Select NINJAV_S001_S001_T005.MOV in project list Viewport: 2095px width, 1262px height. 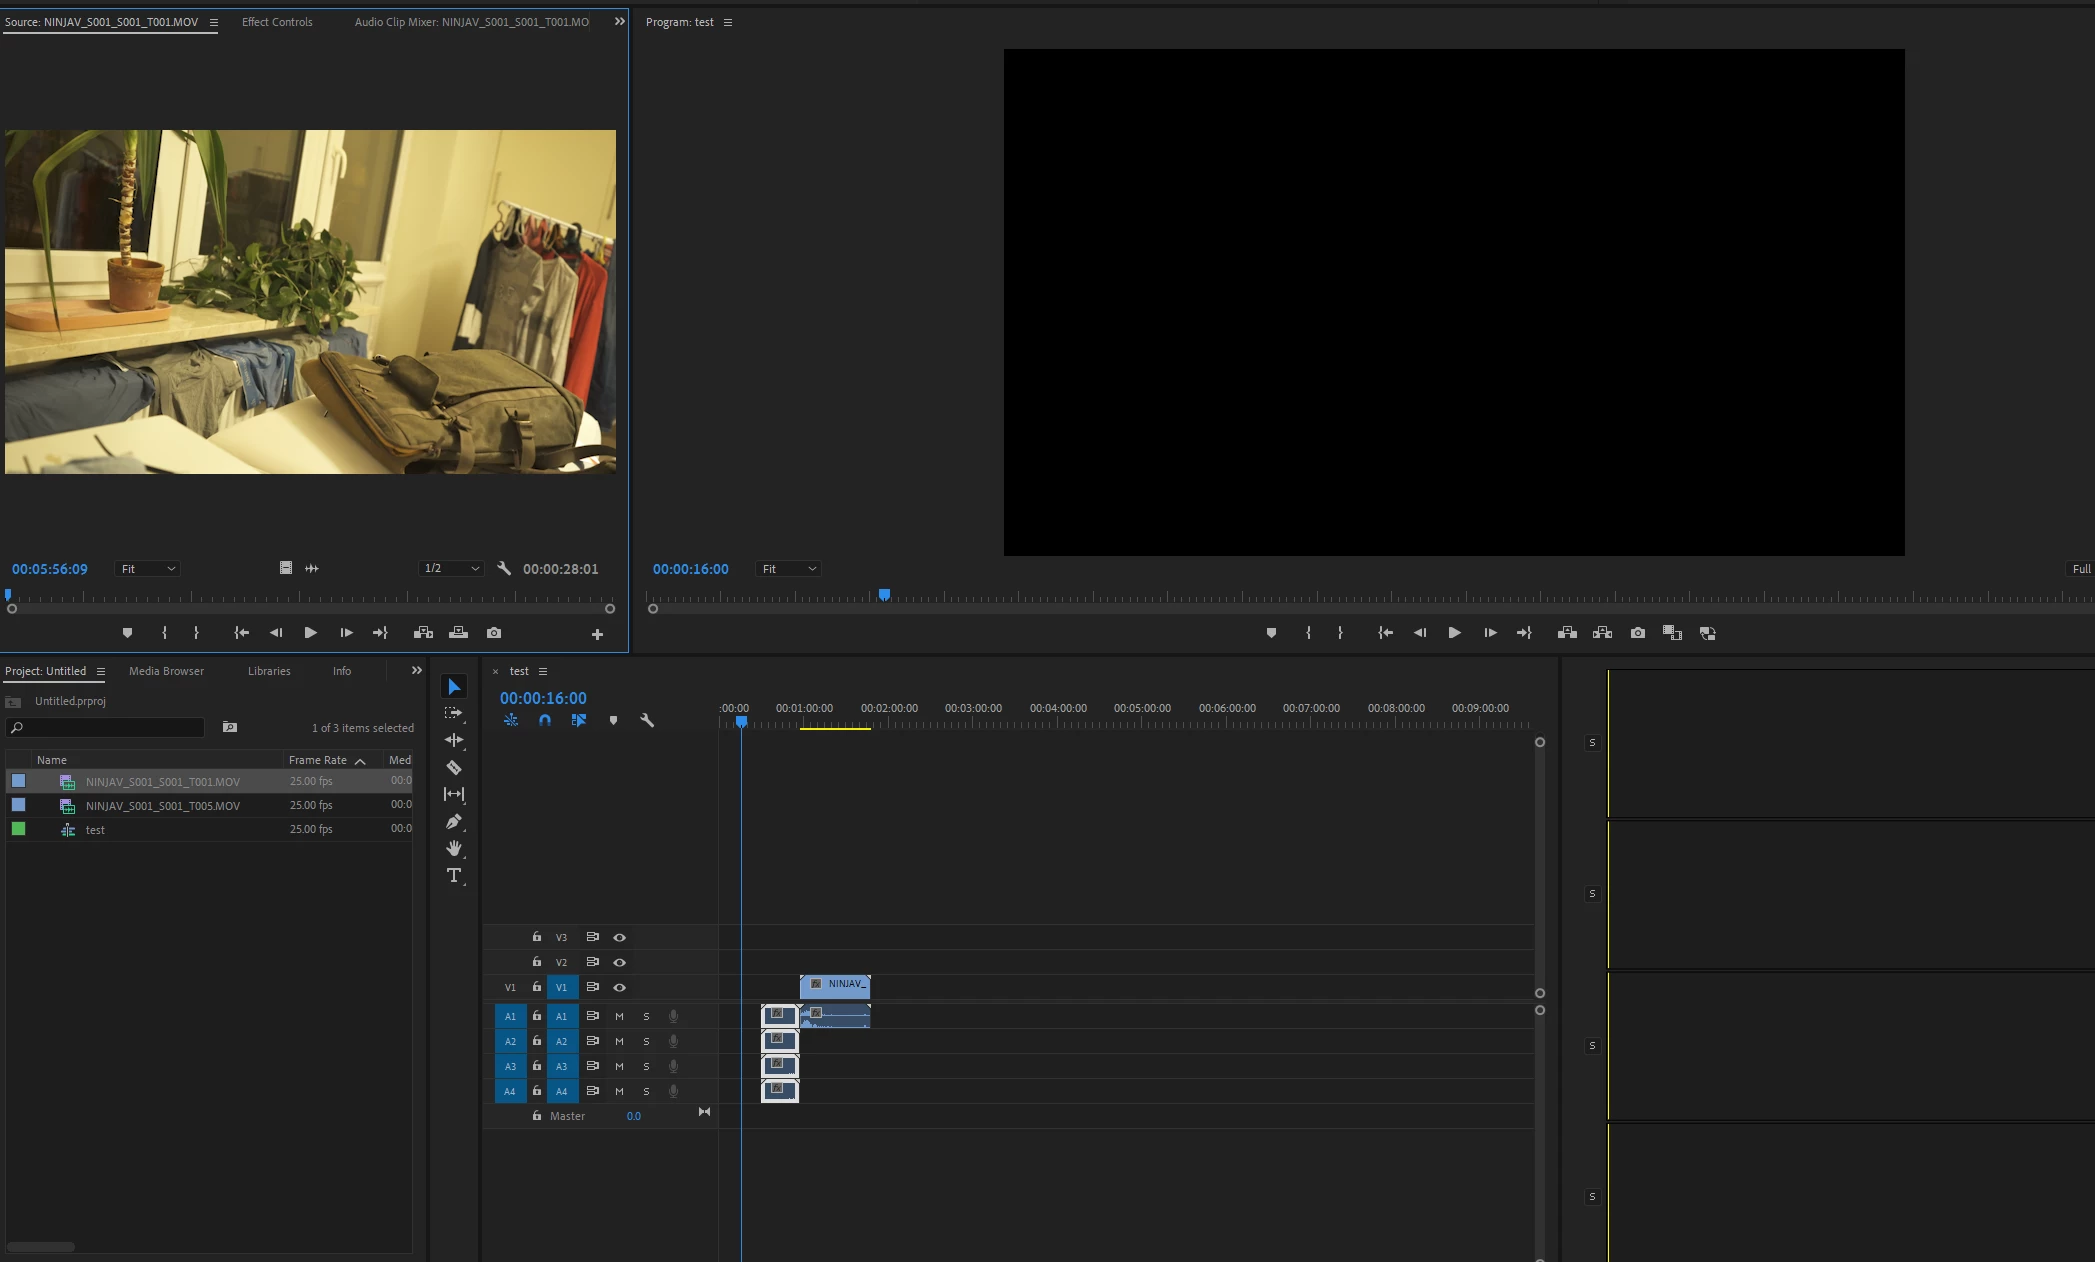point(163,806)
